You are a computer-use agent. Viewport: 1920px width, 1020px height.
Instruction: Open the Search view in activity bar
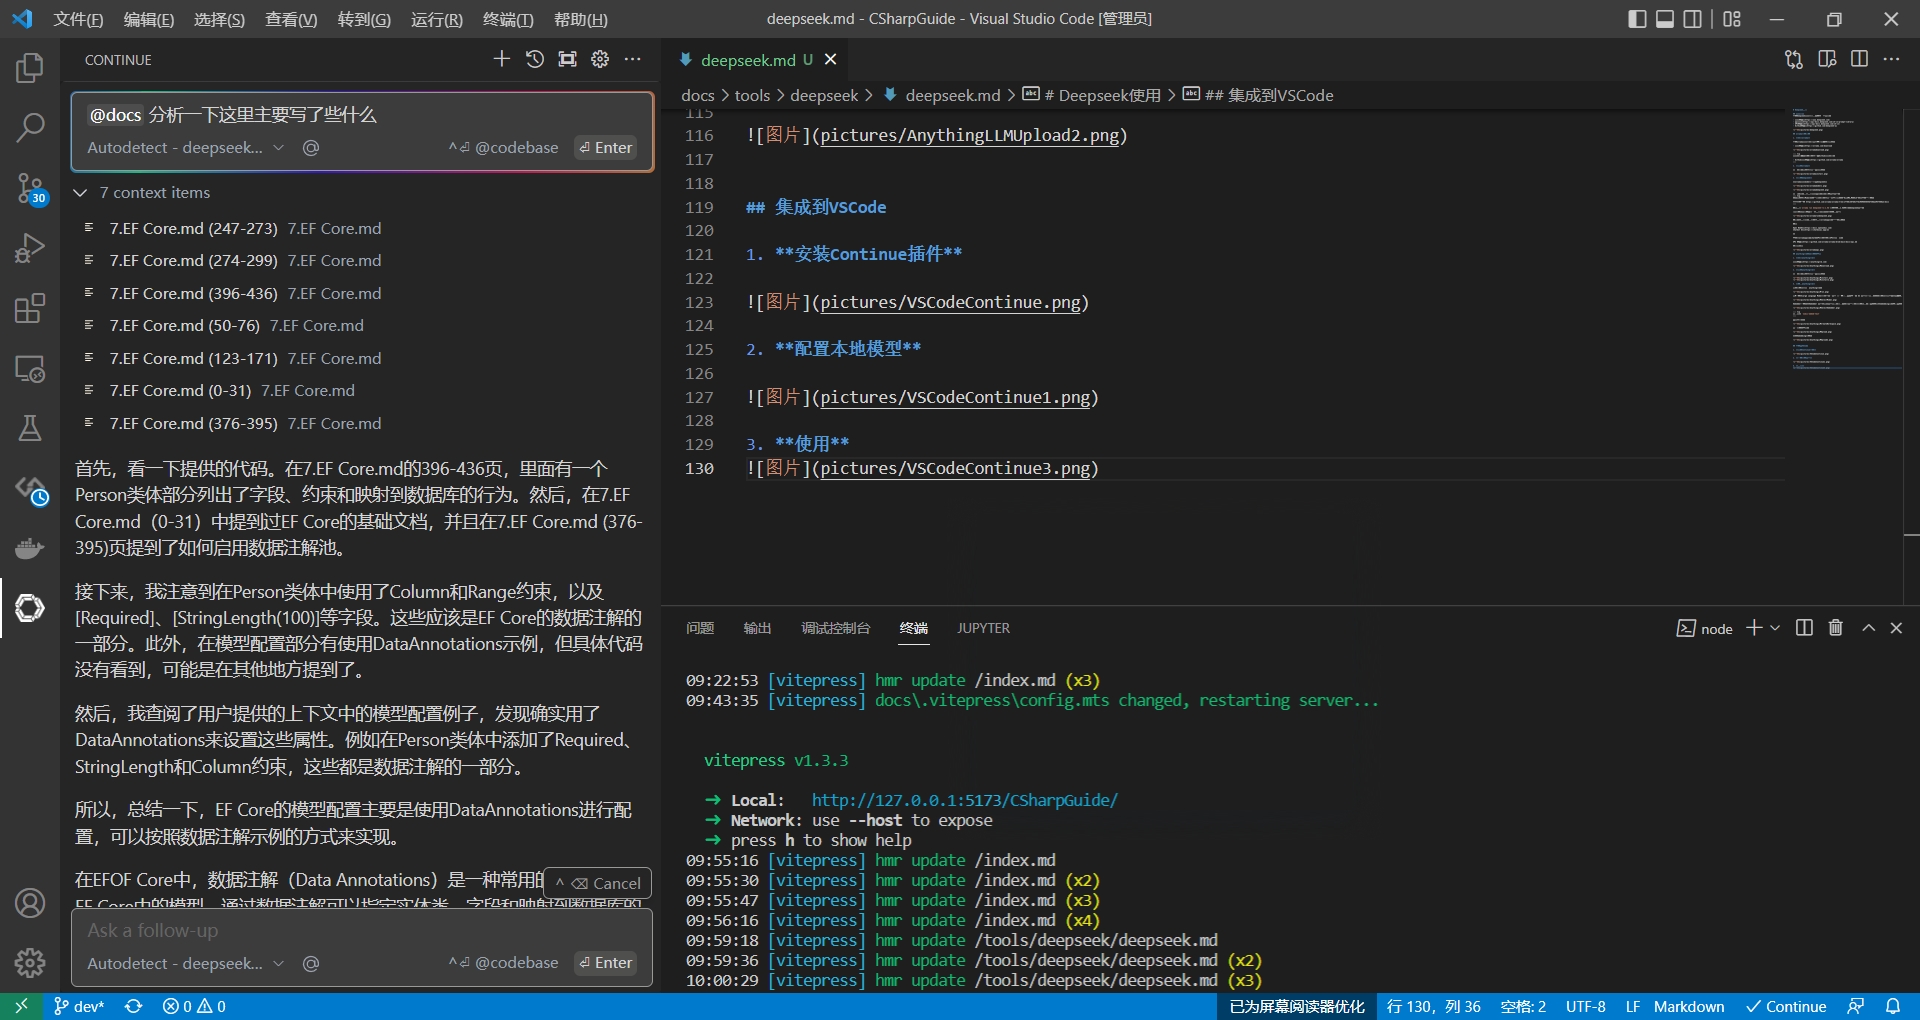click(30, 127)
